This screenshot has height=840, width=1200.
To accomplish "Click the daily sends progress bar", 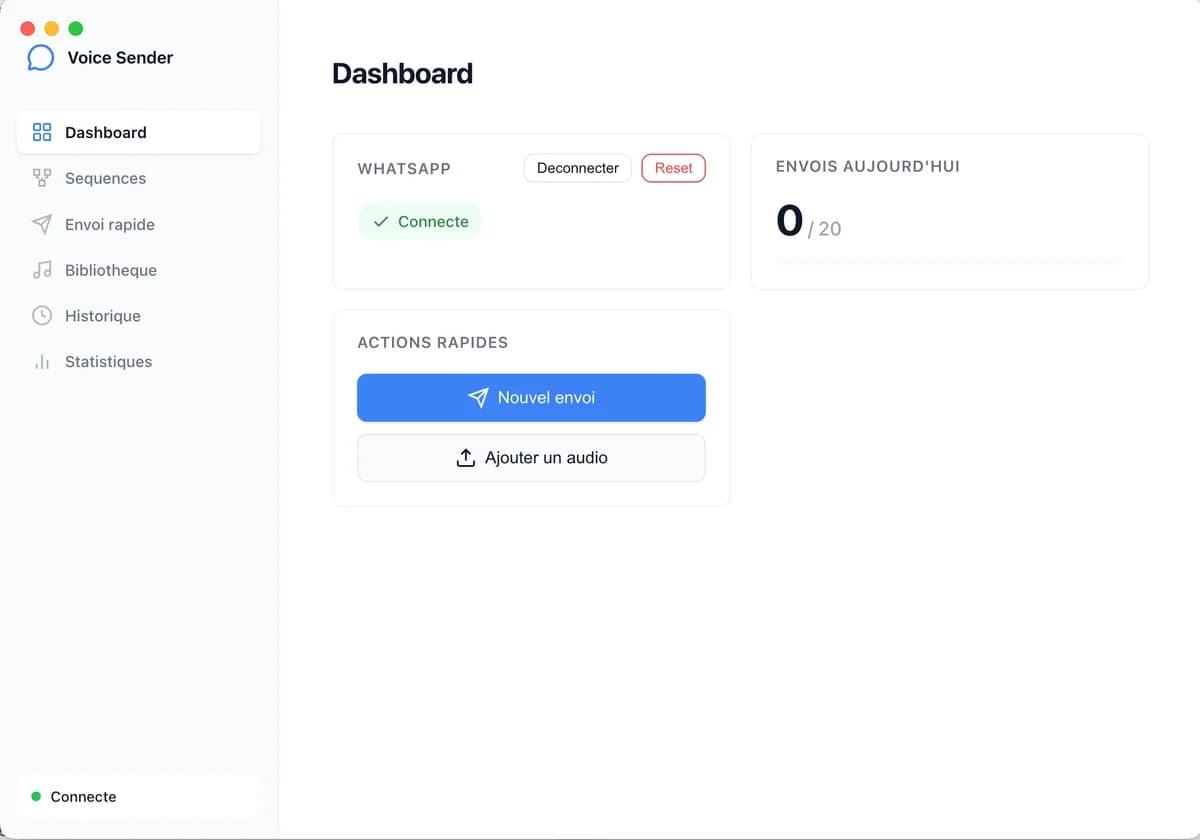I will (949, 261).
